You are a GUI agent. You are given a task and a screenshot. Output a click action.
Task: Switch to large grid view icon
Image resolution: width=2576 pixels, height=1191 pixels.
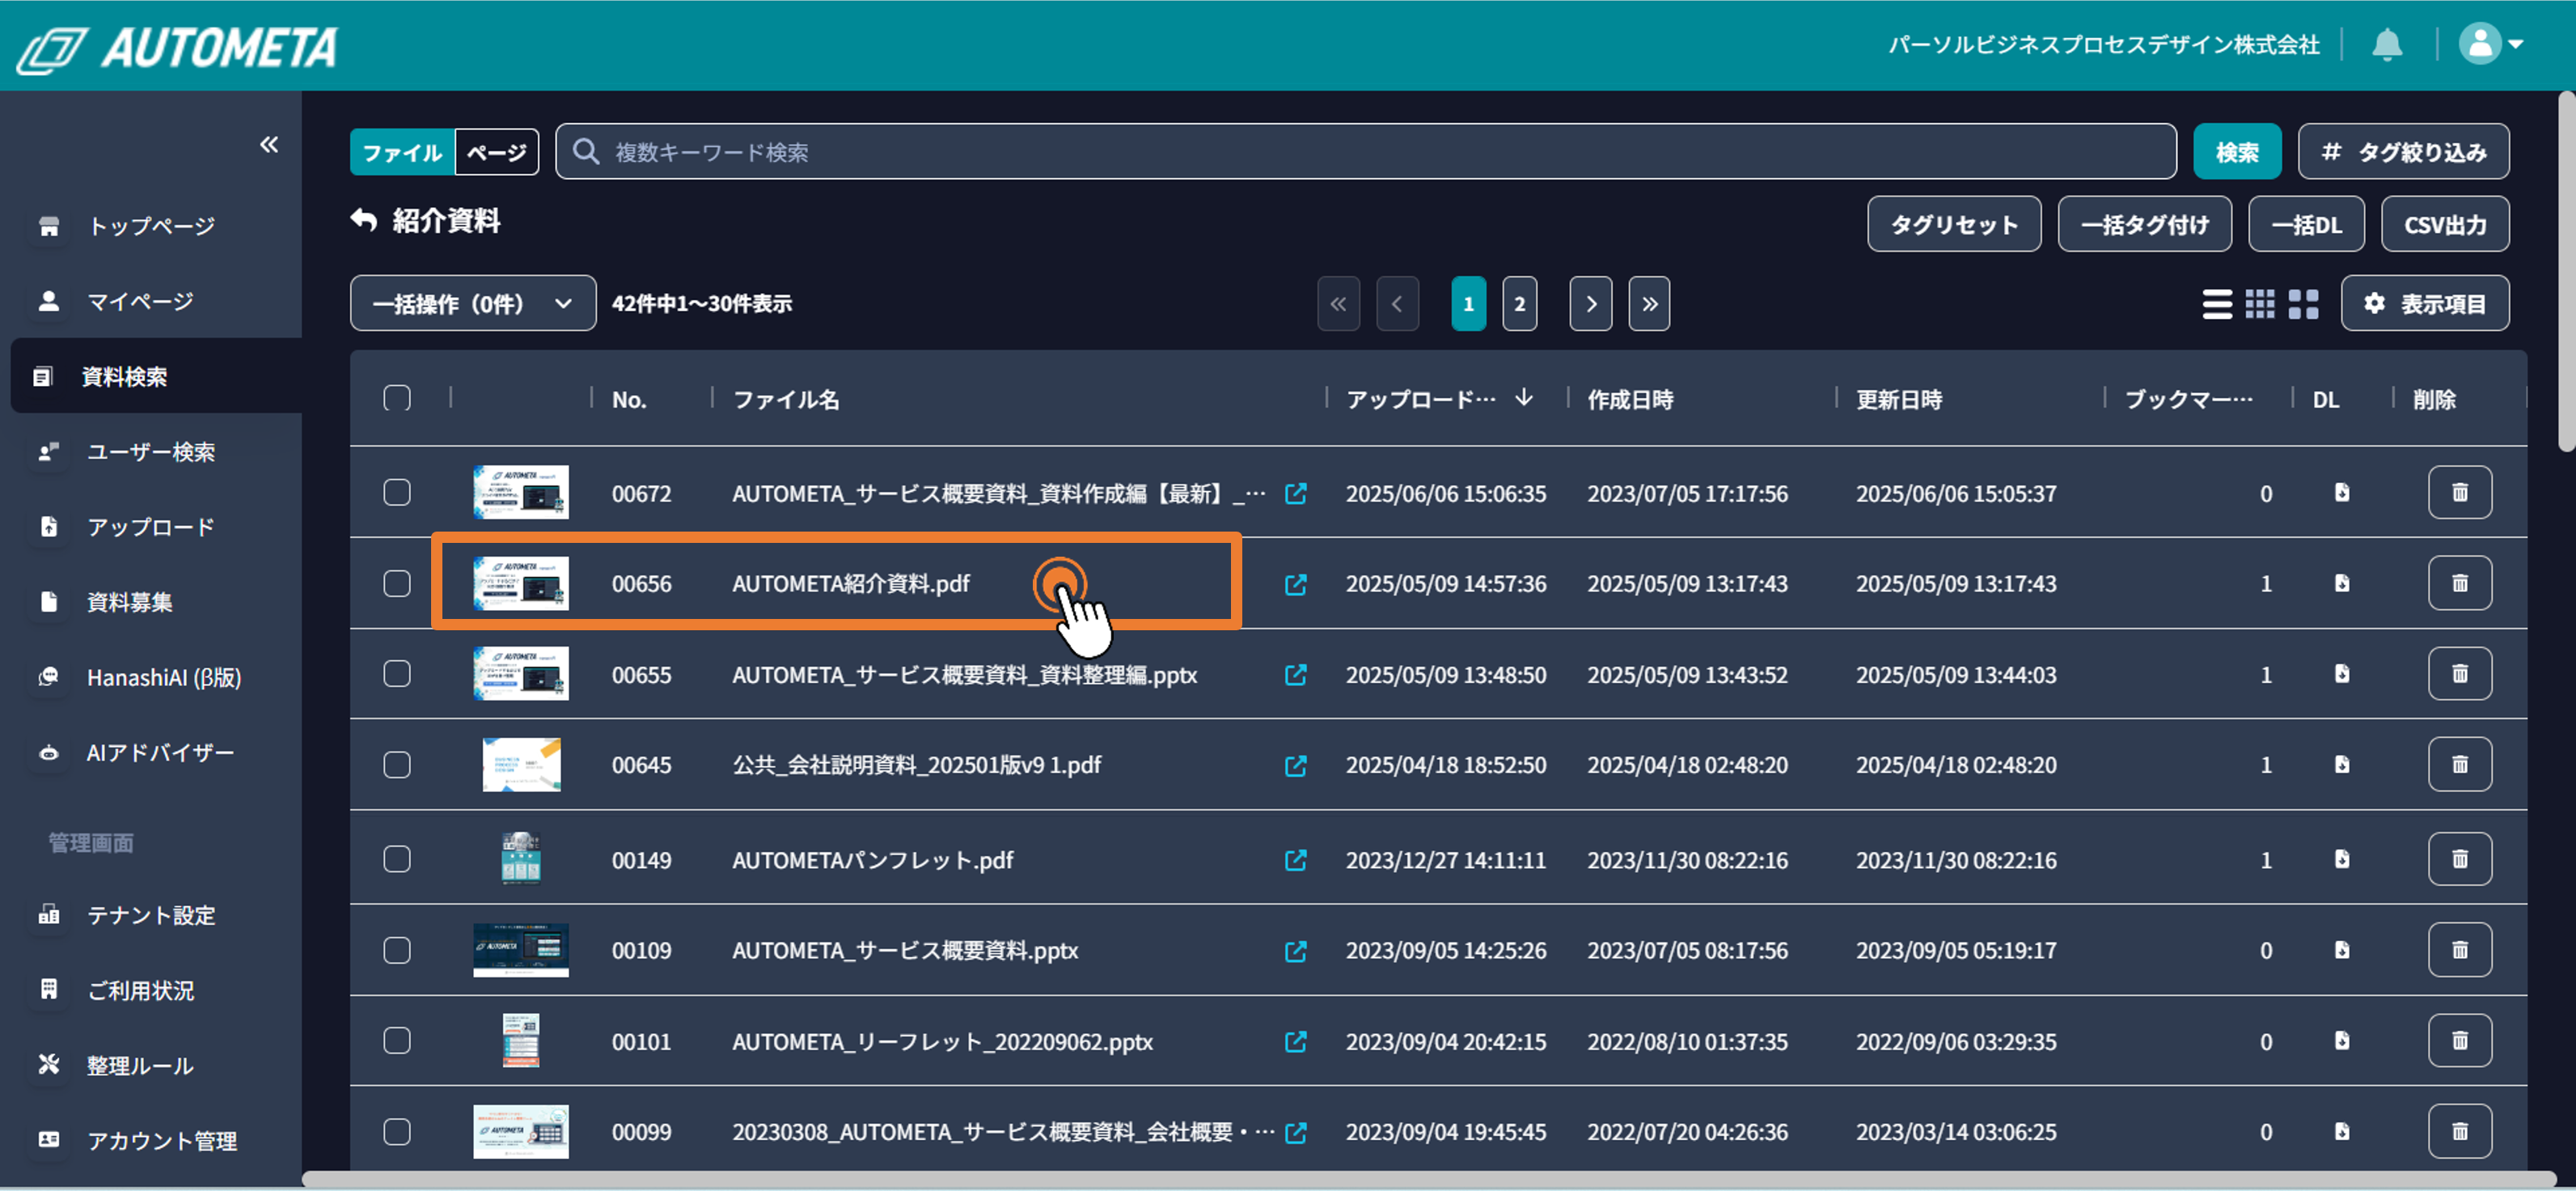[x=2303, y=304]
